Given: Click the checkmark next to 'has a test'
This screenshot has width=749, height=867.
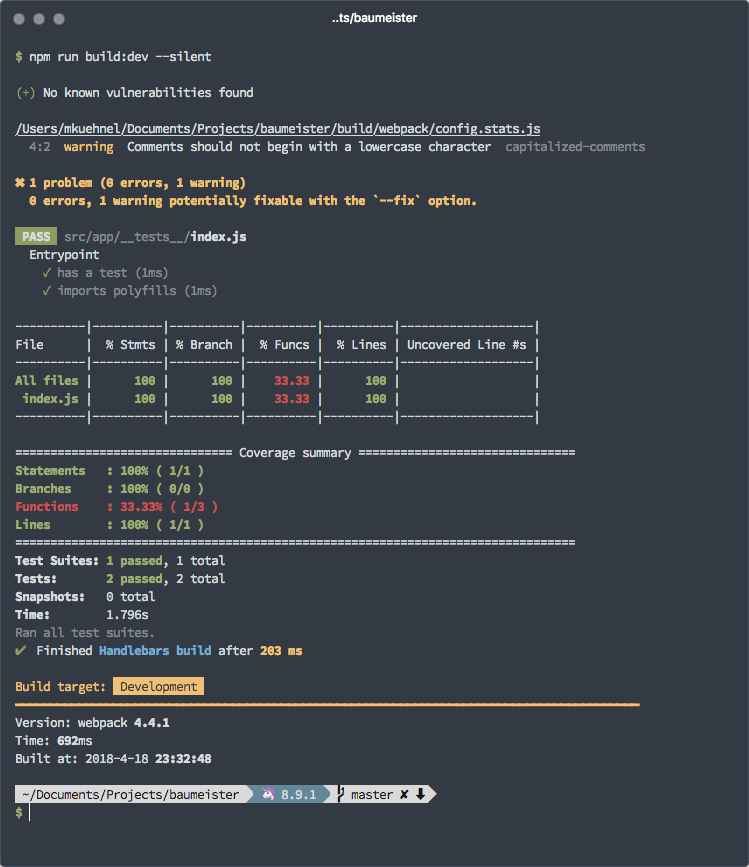Looking at the screenshot, I should tap(46, 273).
